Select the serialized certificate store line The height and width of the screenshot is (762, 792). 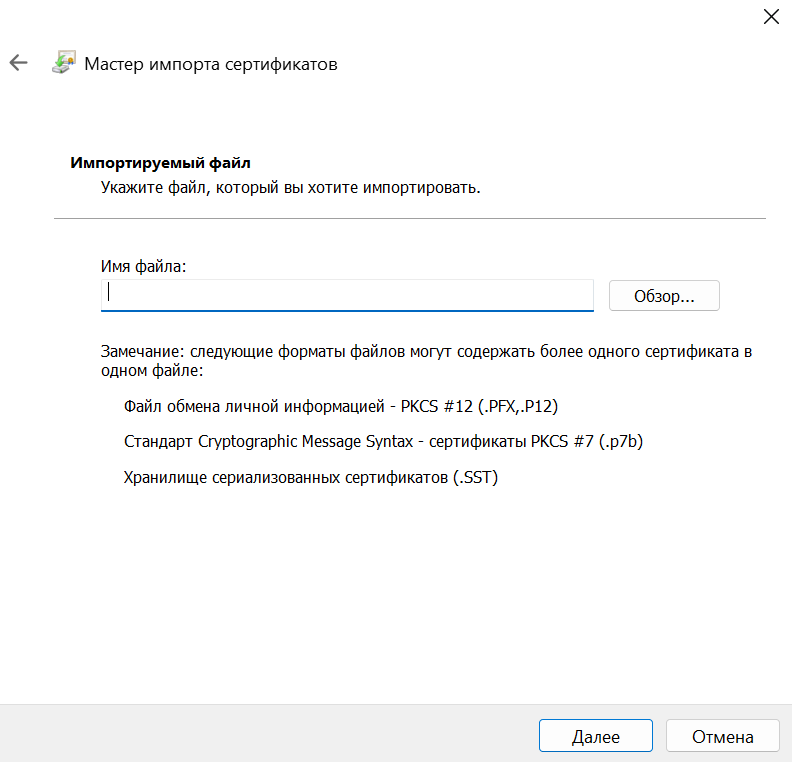pos(310,477)
